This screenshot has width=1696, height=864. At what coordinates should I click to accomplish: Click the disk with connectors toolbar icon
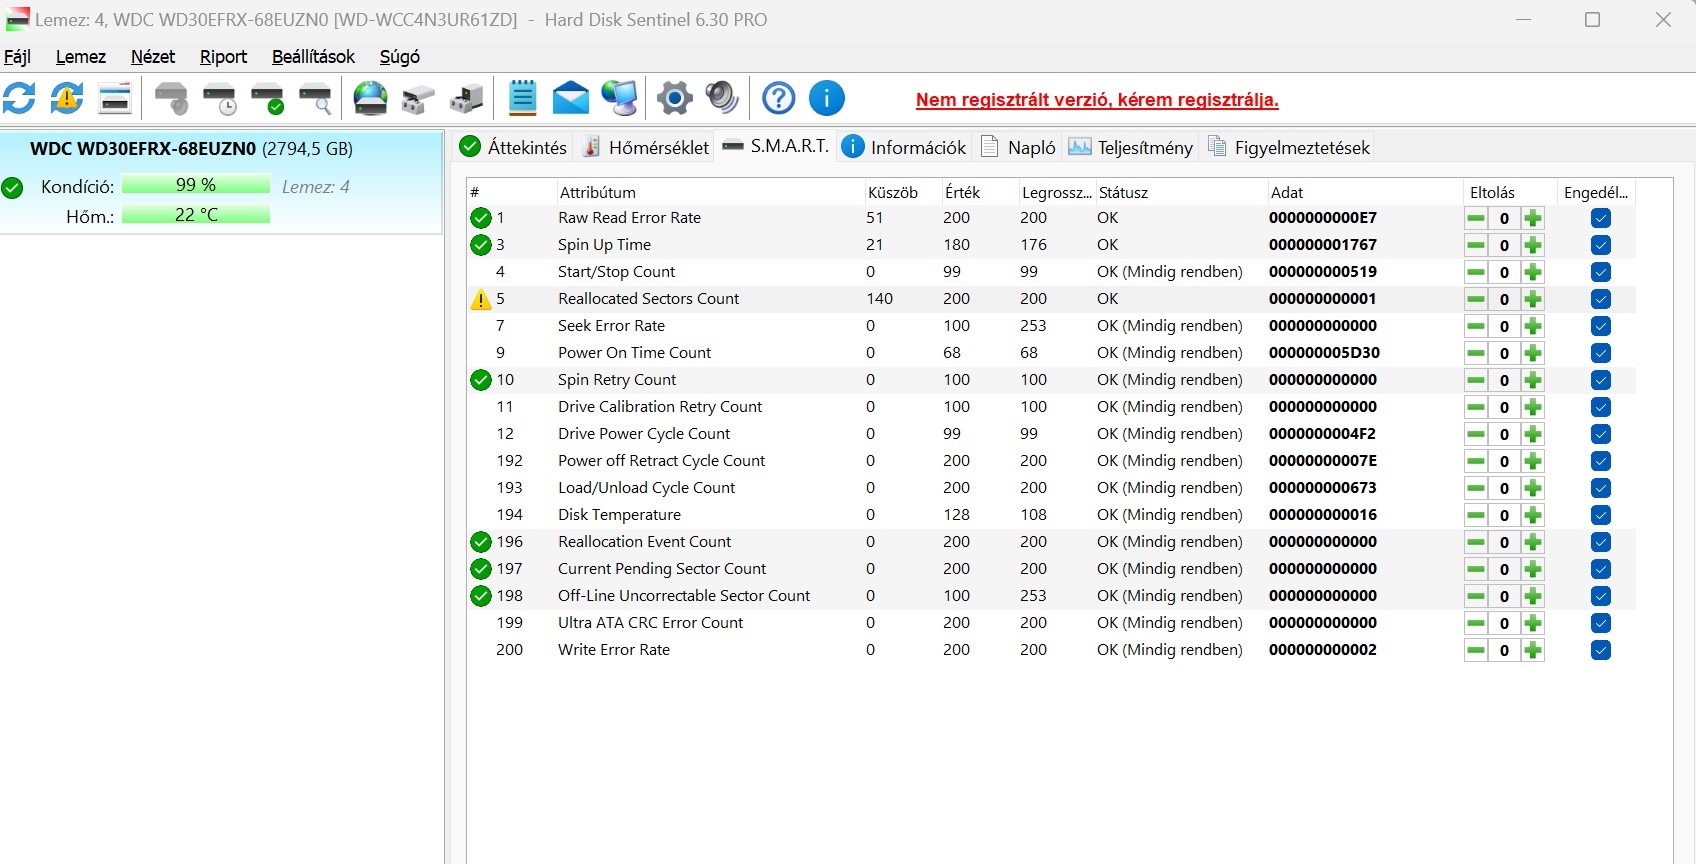tap(418, 98)
